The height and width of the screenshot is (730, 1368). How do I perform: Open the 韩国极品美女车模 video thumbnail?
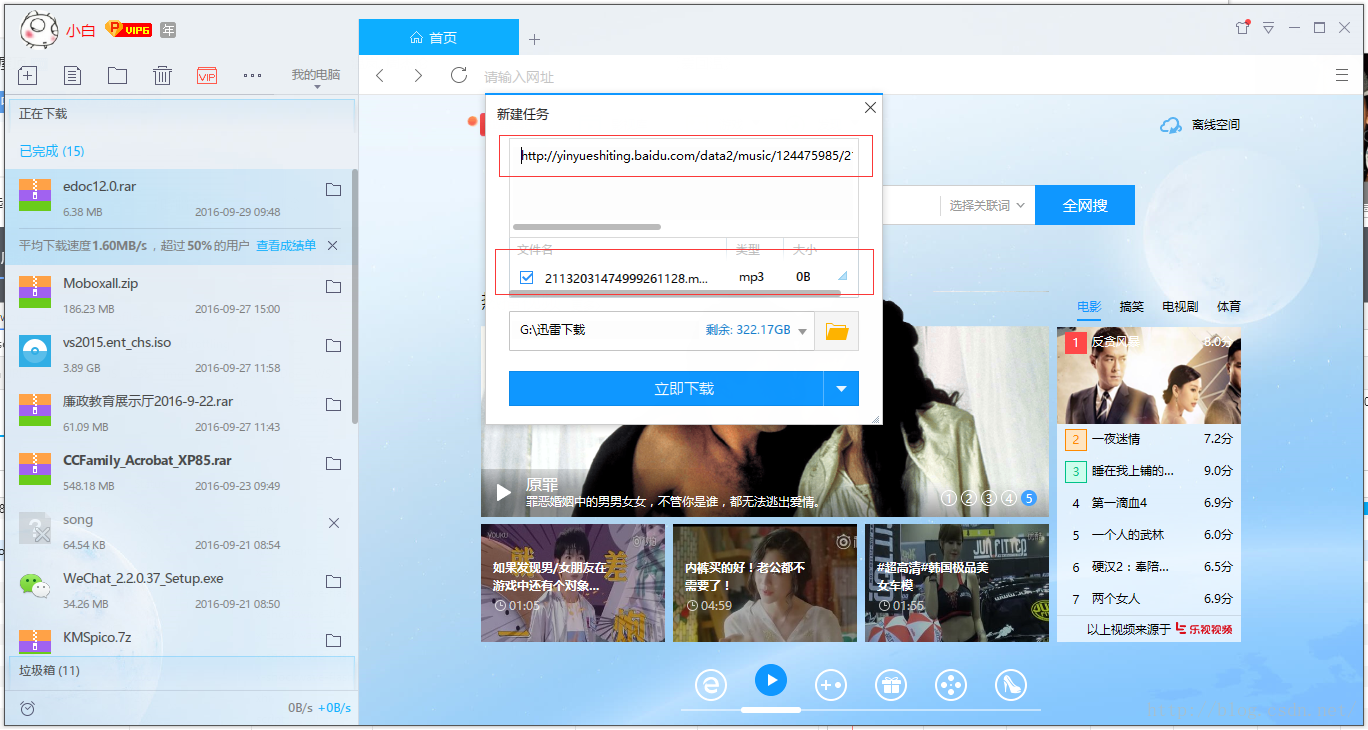coord(957,583)
